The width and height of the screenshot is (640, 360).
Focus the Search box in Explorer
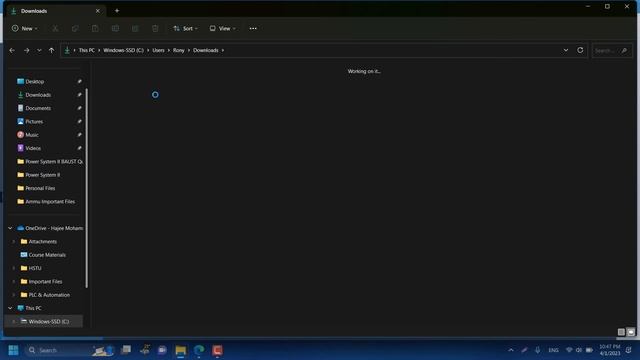pyautogui.click(x=611, y=51)
